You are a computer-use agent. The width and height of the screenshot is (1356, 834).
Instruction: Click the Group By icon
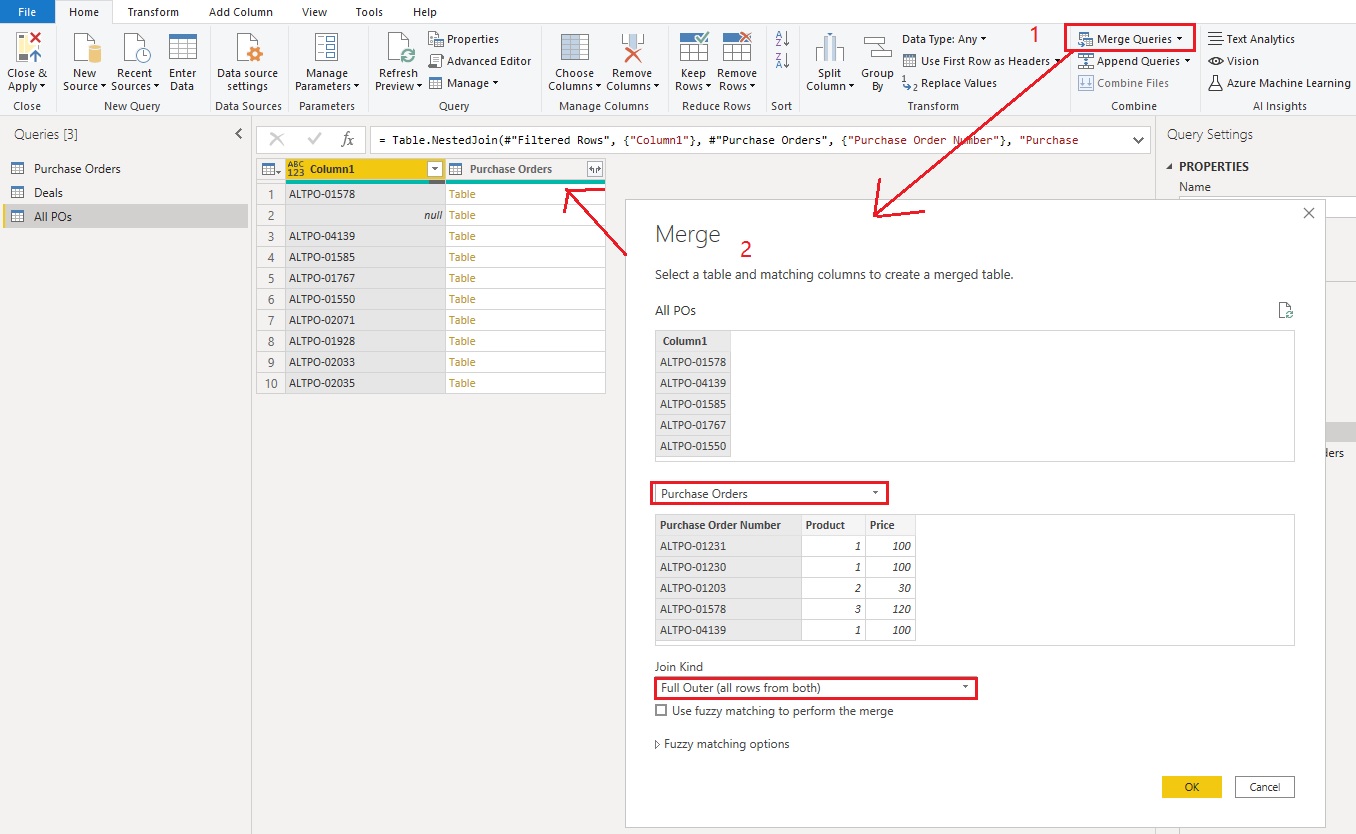pyautogui.click(x=877, y=48)
